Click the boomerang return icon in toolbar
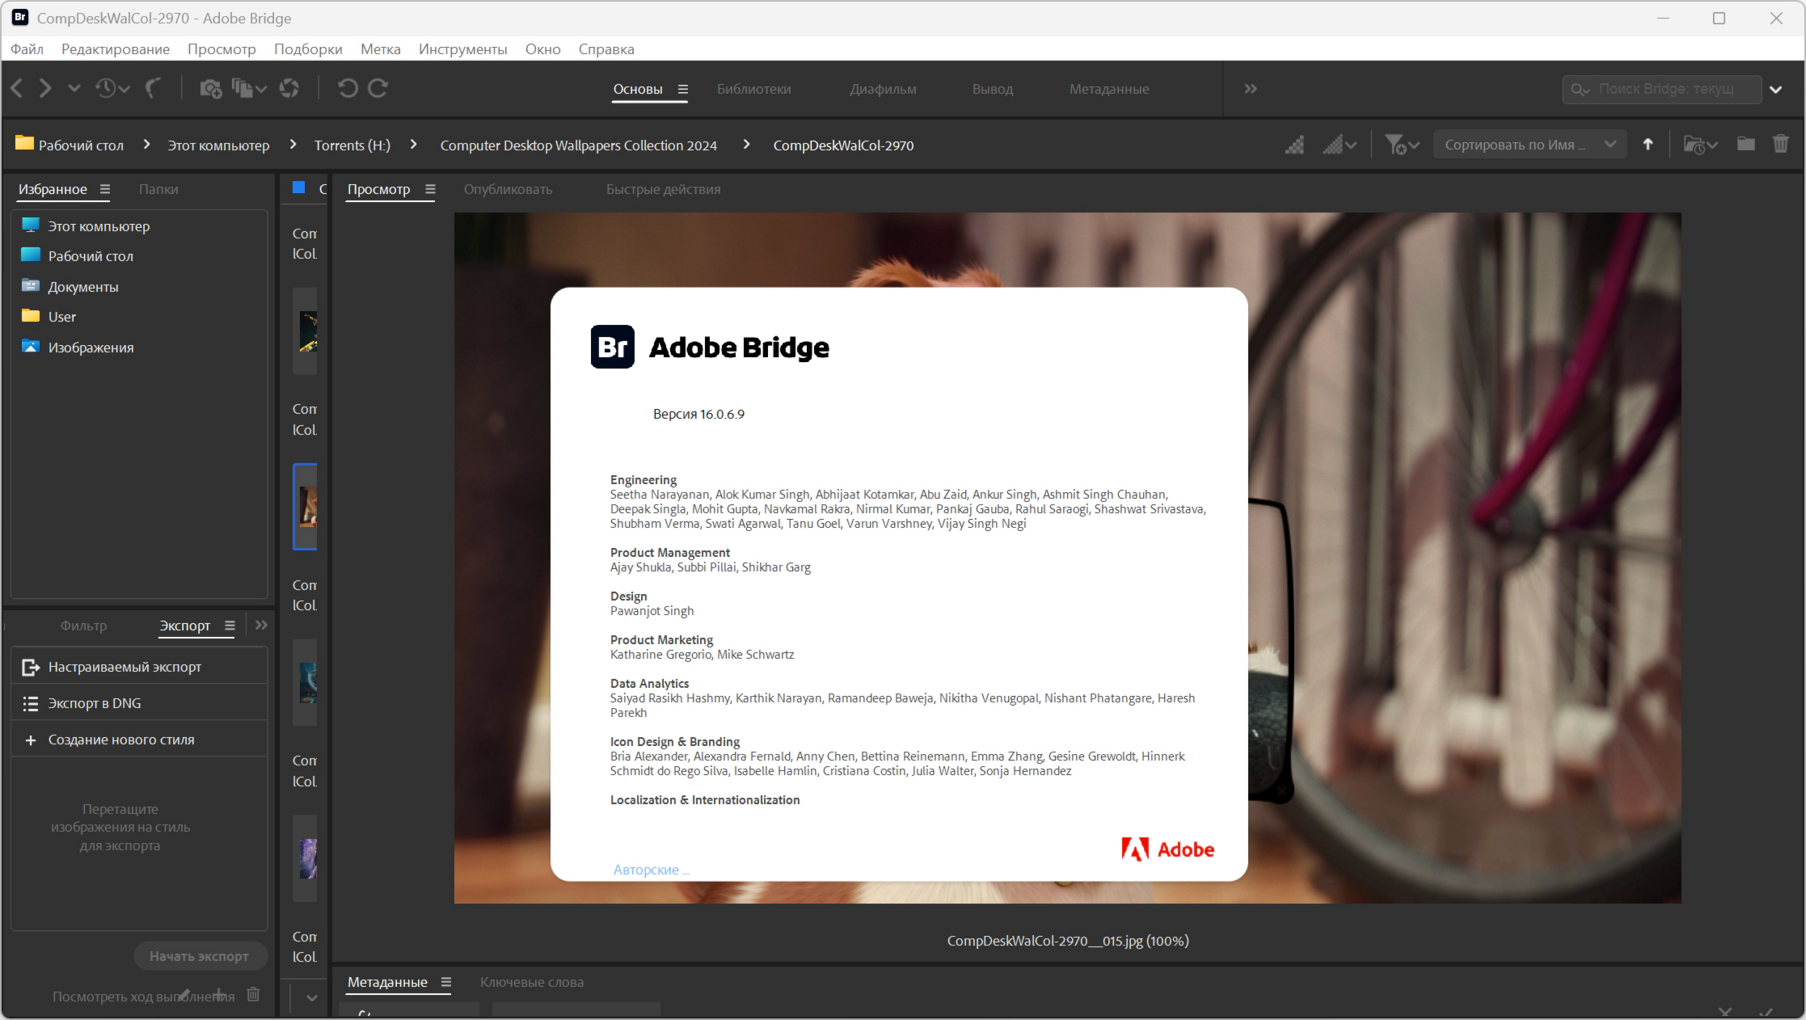Image resolution: width=1806 pixels, height=1020 pixels. [153, 88]
